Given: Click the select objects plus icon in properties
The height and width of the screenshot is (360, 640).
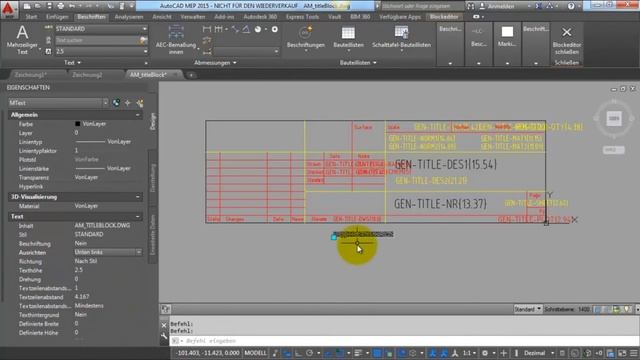Looking at the screenshot, I should [x=128, y=103].
